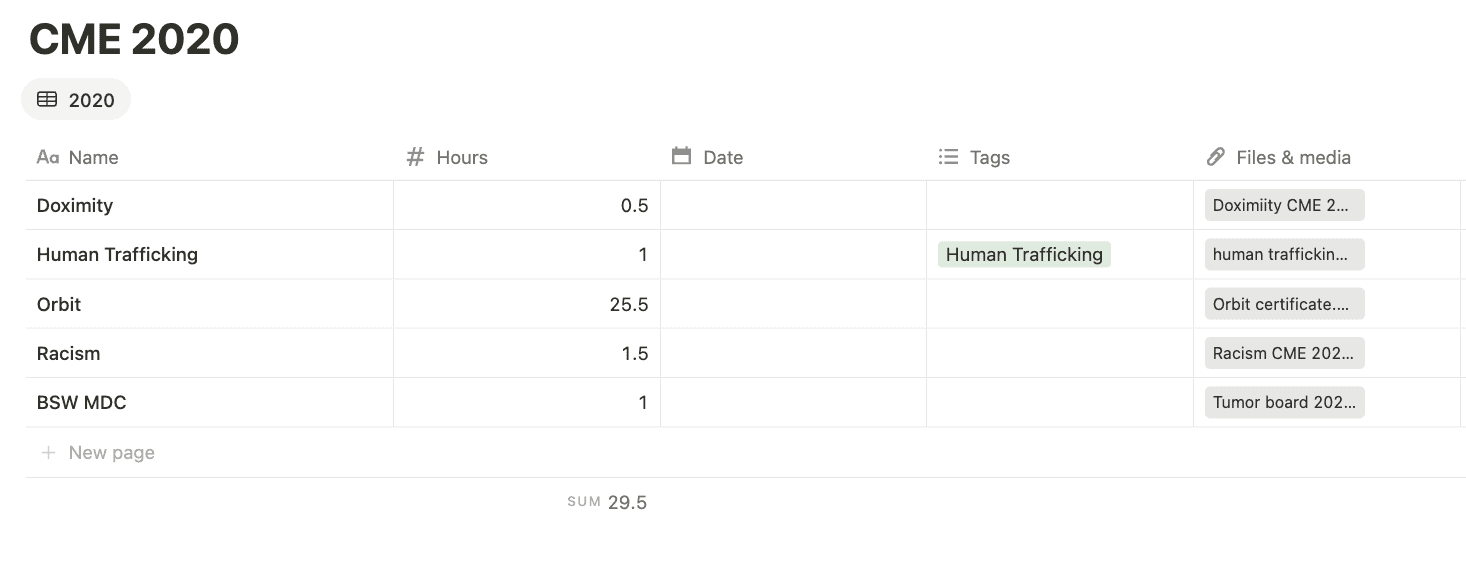Open the Tumor board file attachment
Screen dimensions: 1466x564
1284,402
